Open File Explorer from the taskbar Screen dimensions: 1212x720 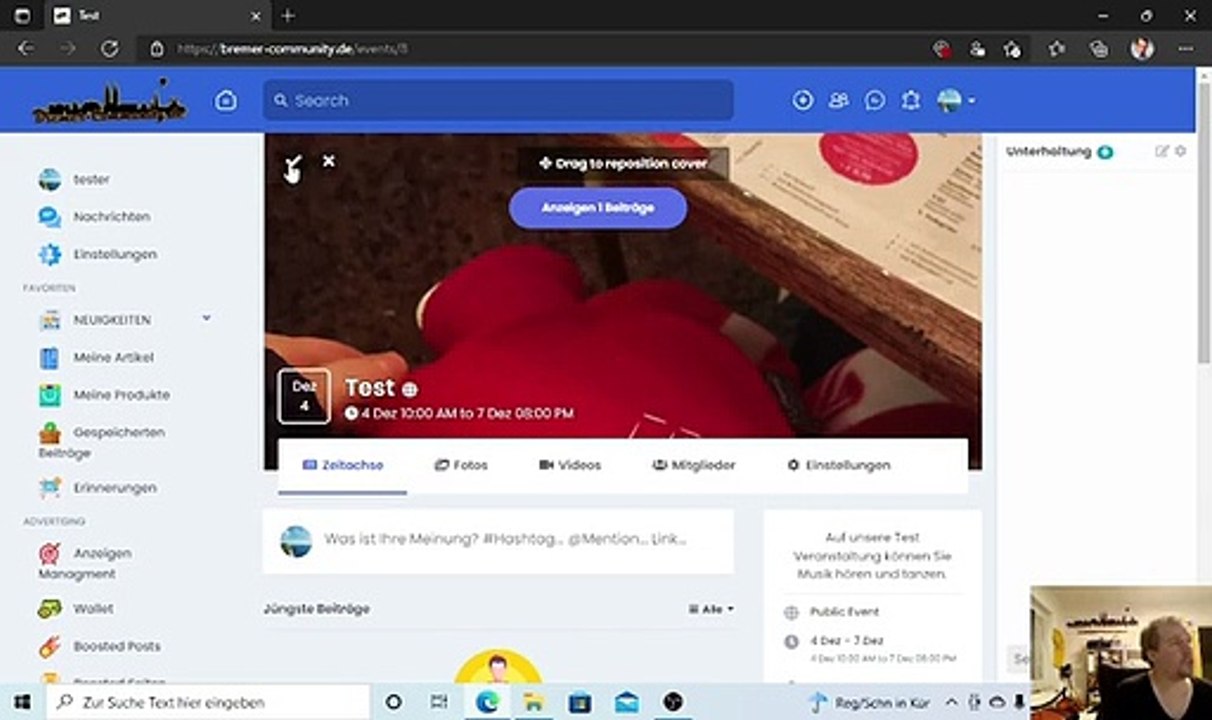pyautogui.click(x=533, y=702)
